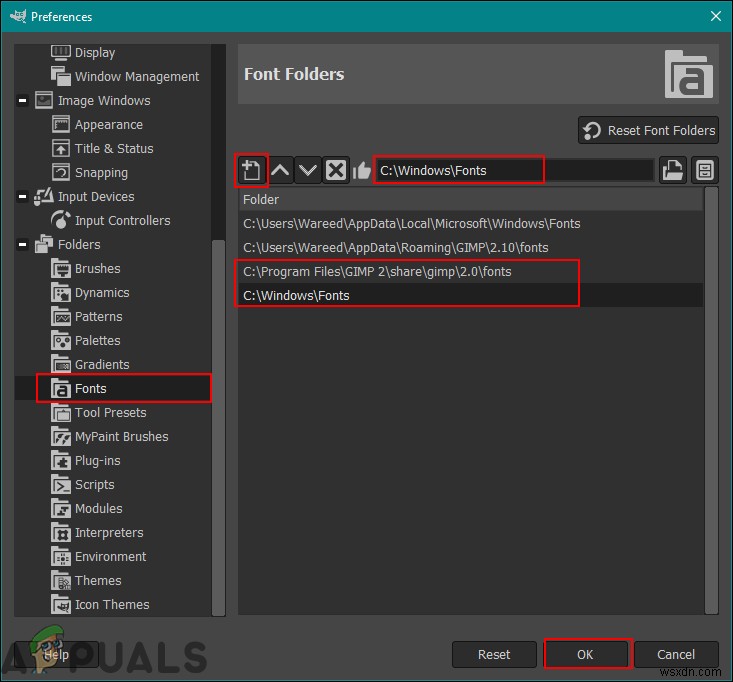Image resolution: width=733 pixels, height=682 pixels.
Task: Collapse the Image Windows tree node
Action: pyautogui.click(x=22, y=101)
